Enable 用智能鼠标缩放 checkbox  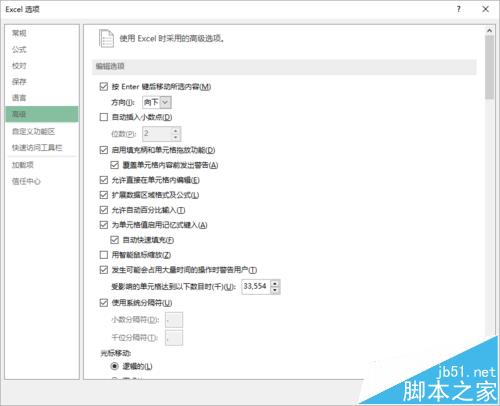(104, 255)
